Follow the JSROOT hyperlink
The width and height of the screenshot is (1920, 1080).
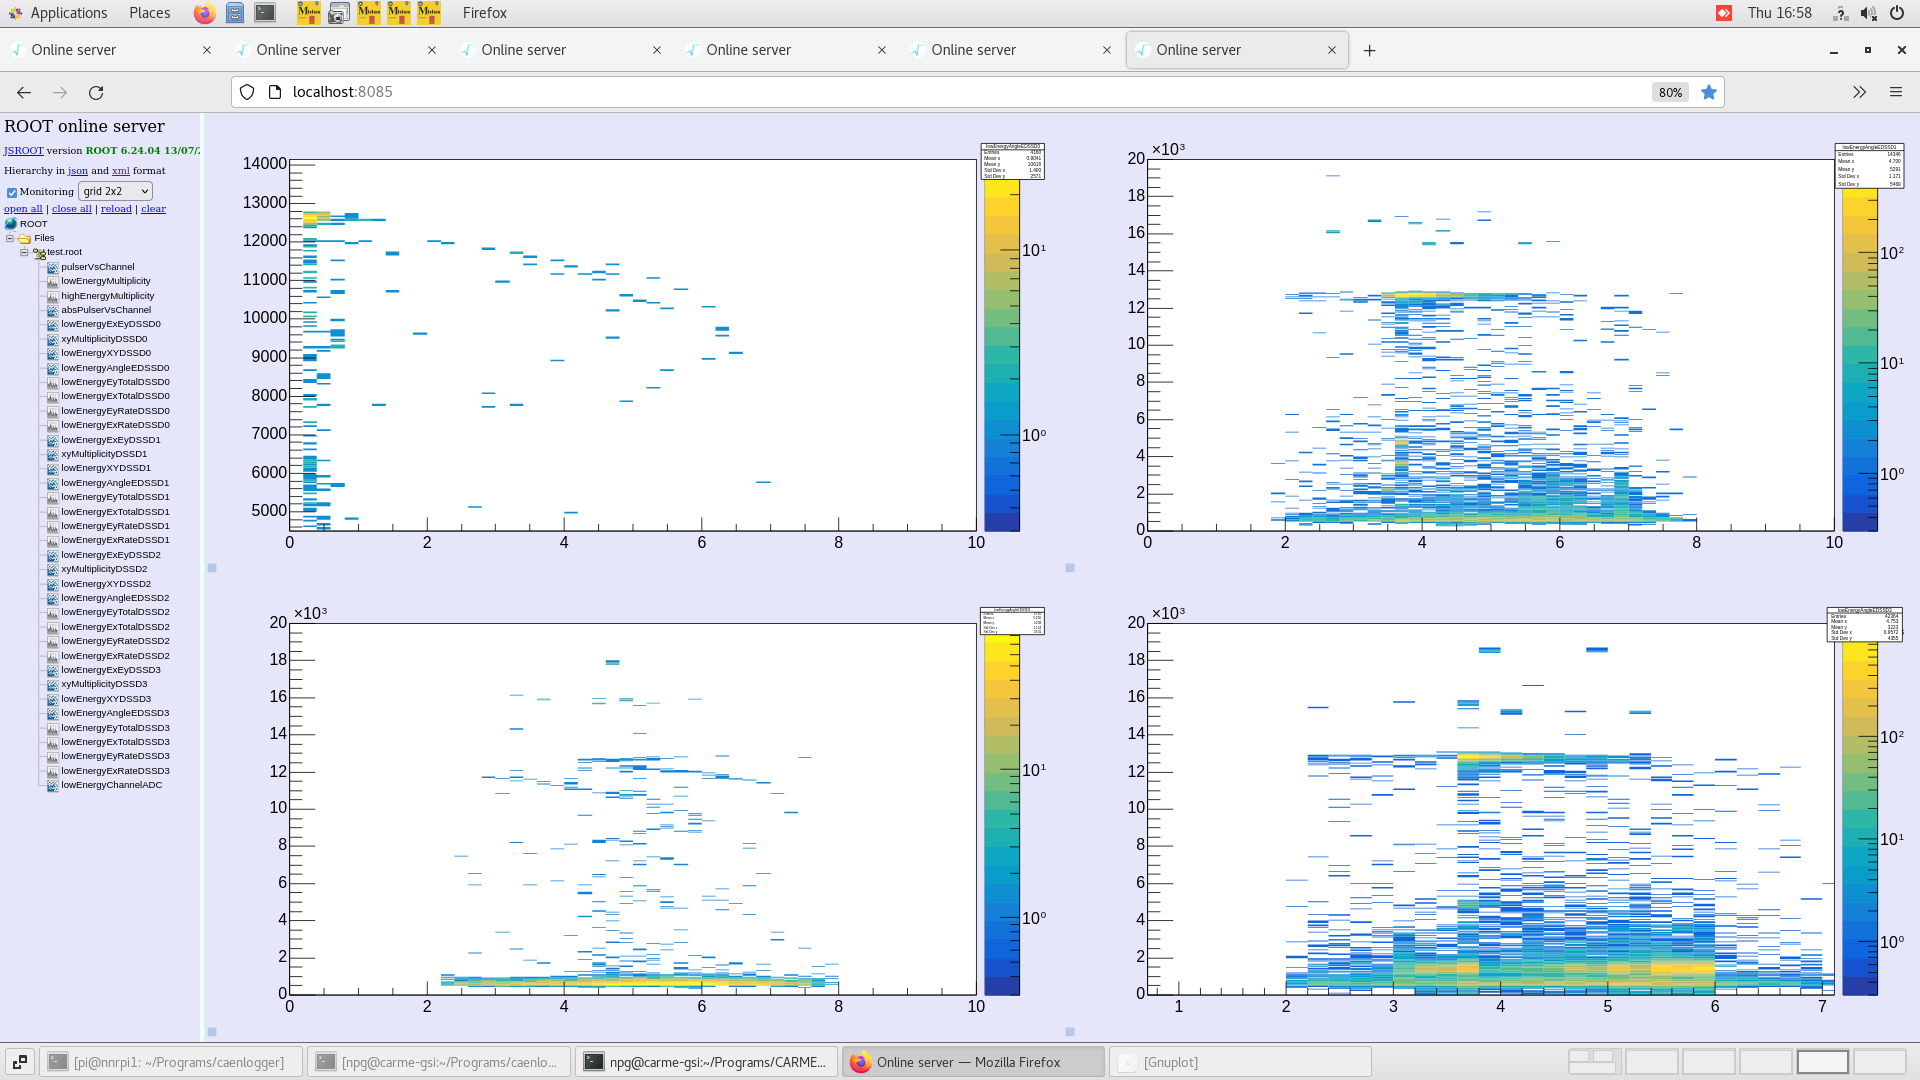point(22,150)
